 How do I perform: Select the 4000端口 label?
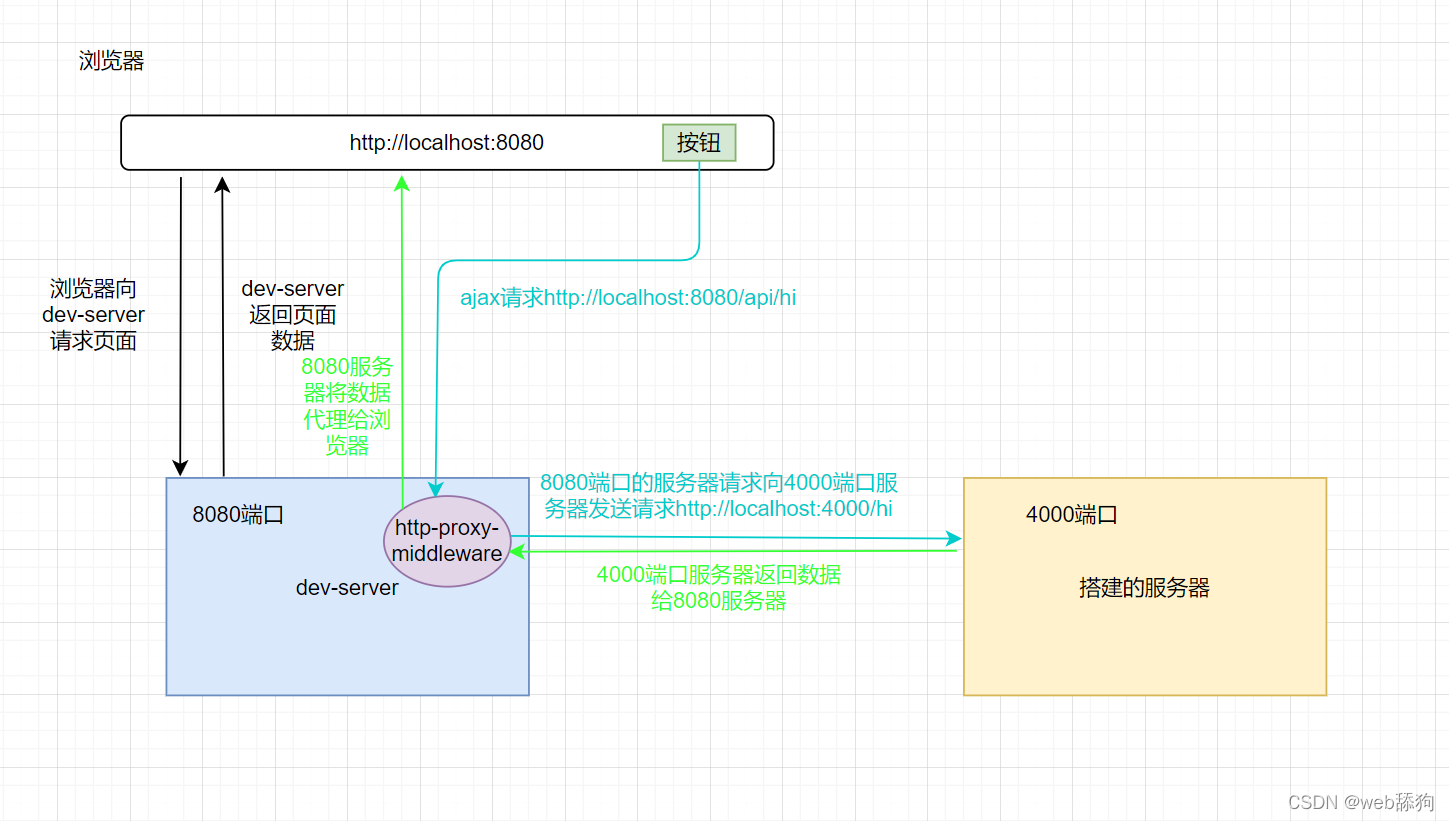click(1072, 515)
